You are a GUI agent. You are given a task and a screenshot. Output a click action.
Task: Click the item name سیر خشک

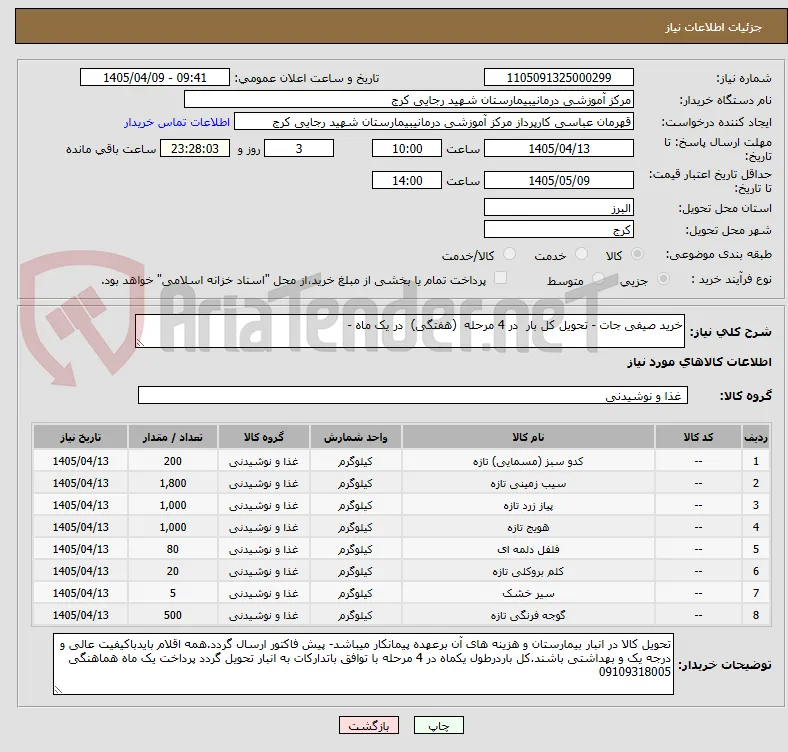[x=528, y=593]
